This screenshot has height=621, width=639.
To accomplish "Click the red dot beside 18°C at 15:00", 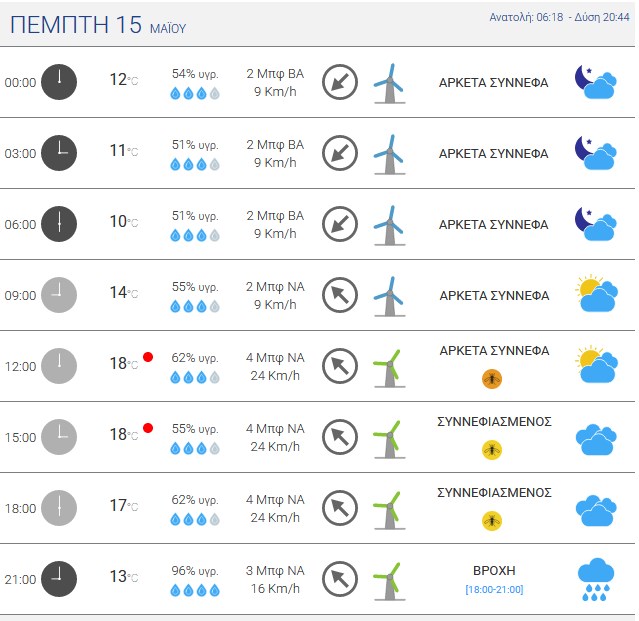I will (148, 428).
